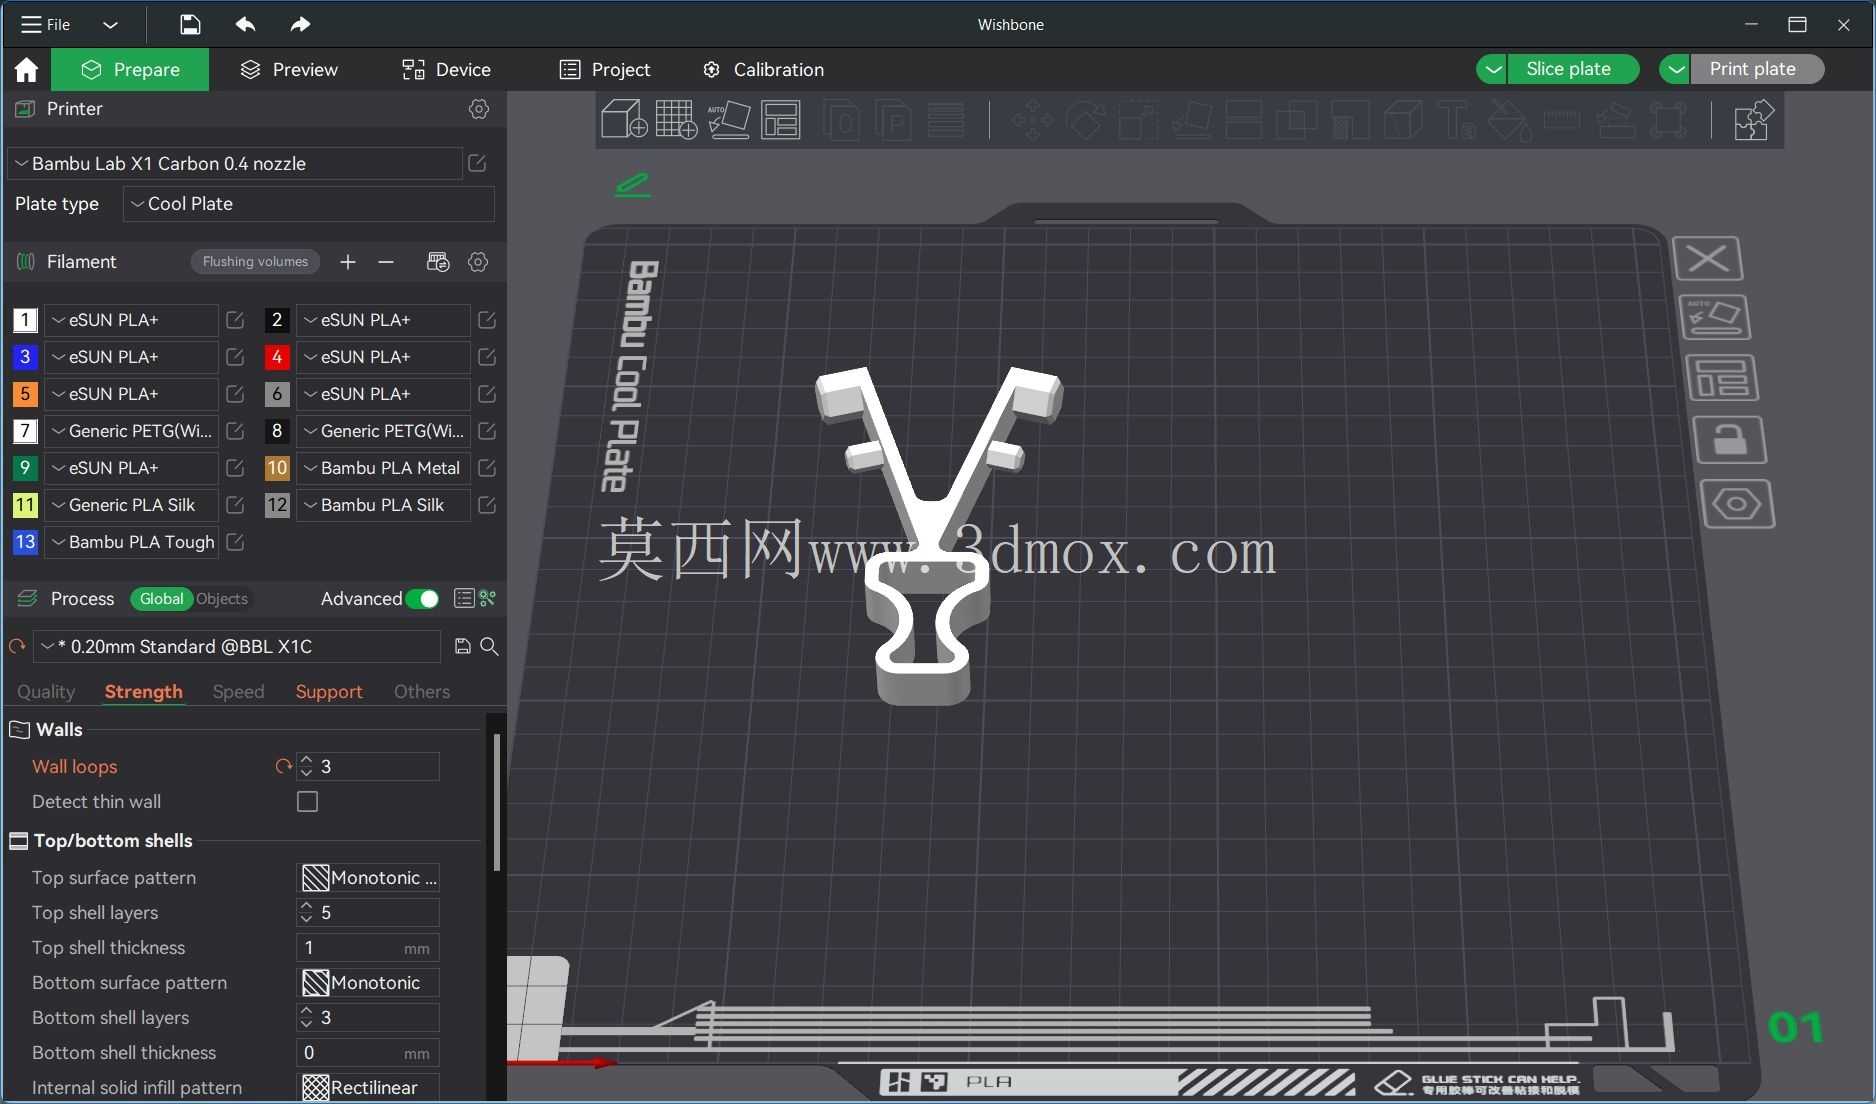Click the AMS sync filament icon
1876x1104 pixels.
coord(438,262)
